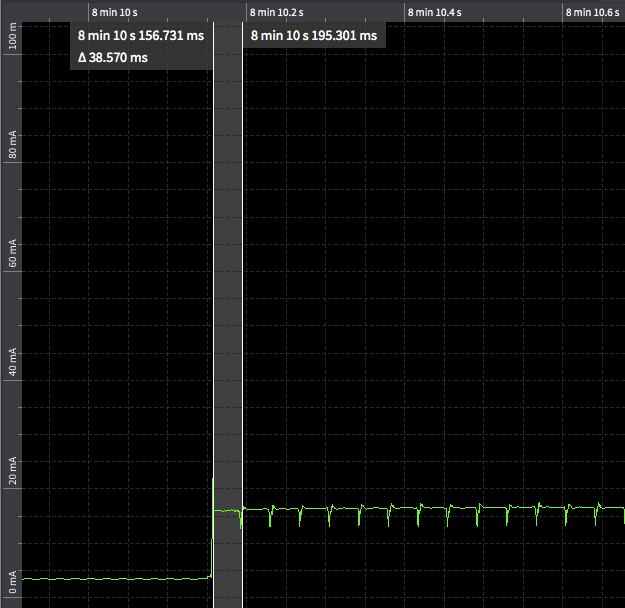Click the current spike peak on trace

tap(213, 480)
